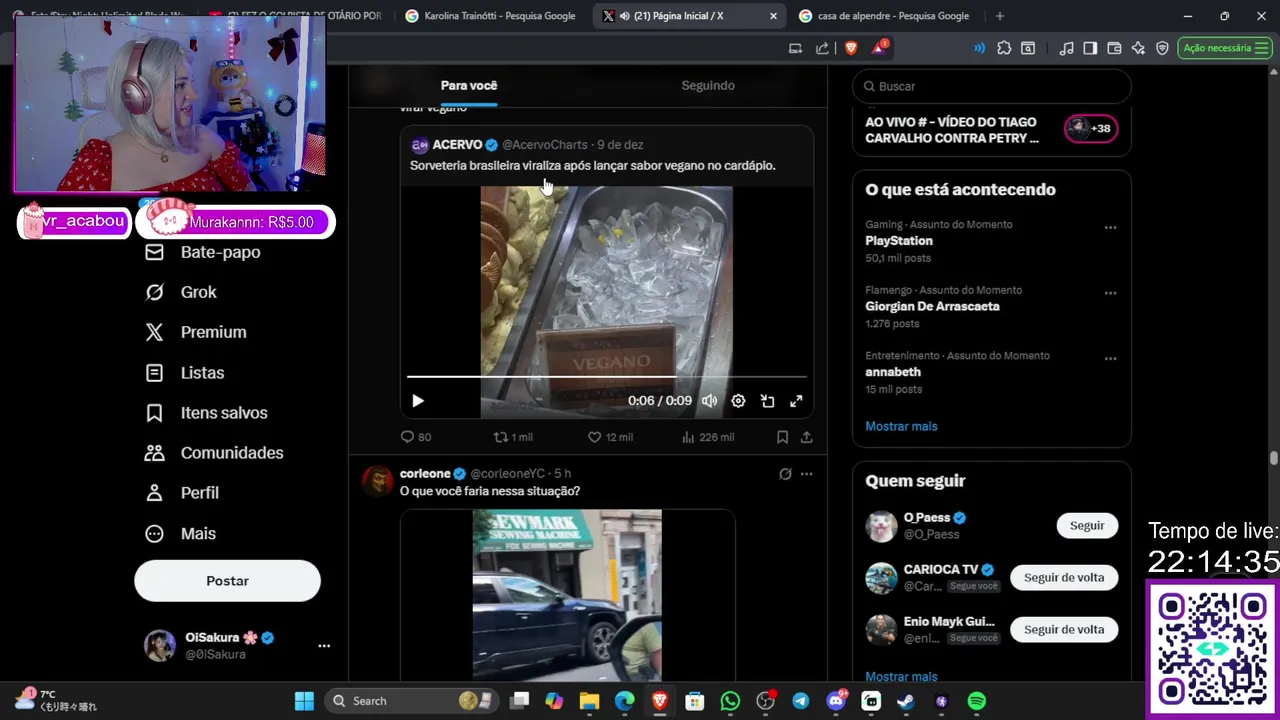Seek on the video progress bar
Image resolution: width=1280 pixels, height=720 pixels.
[606, 377]
